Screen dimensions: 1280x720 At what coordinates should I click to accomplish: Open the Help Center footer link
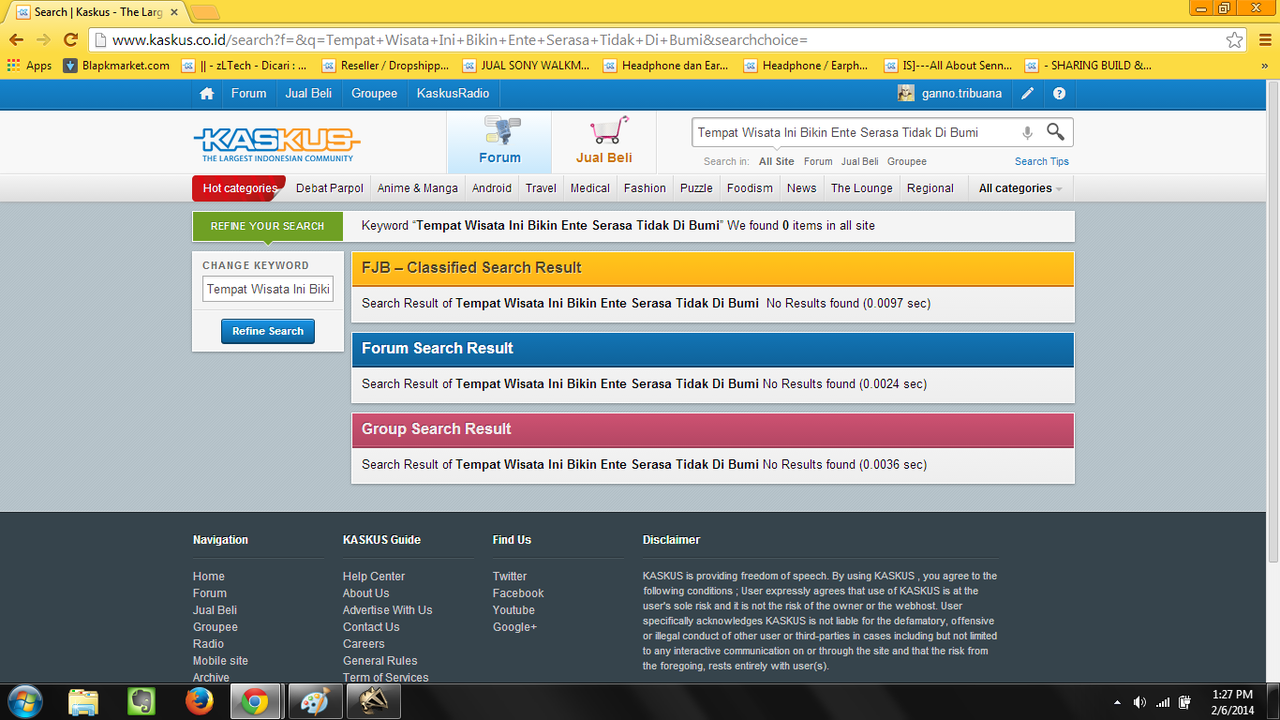[374, 576]
